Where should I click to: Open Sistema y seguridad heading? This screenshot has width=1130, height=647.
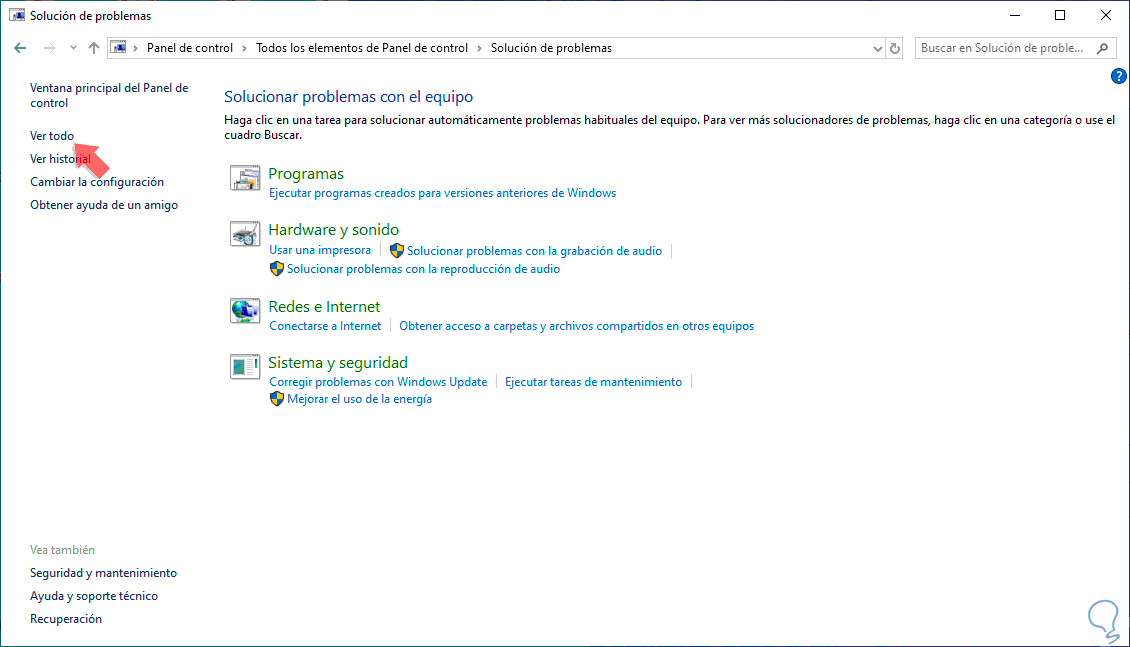point(338,362)
